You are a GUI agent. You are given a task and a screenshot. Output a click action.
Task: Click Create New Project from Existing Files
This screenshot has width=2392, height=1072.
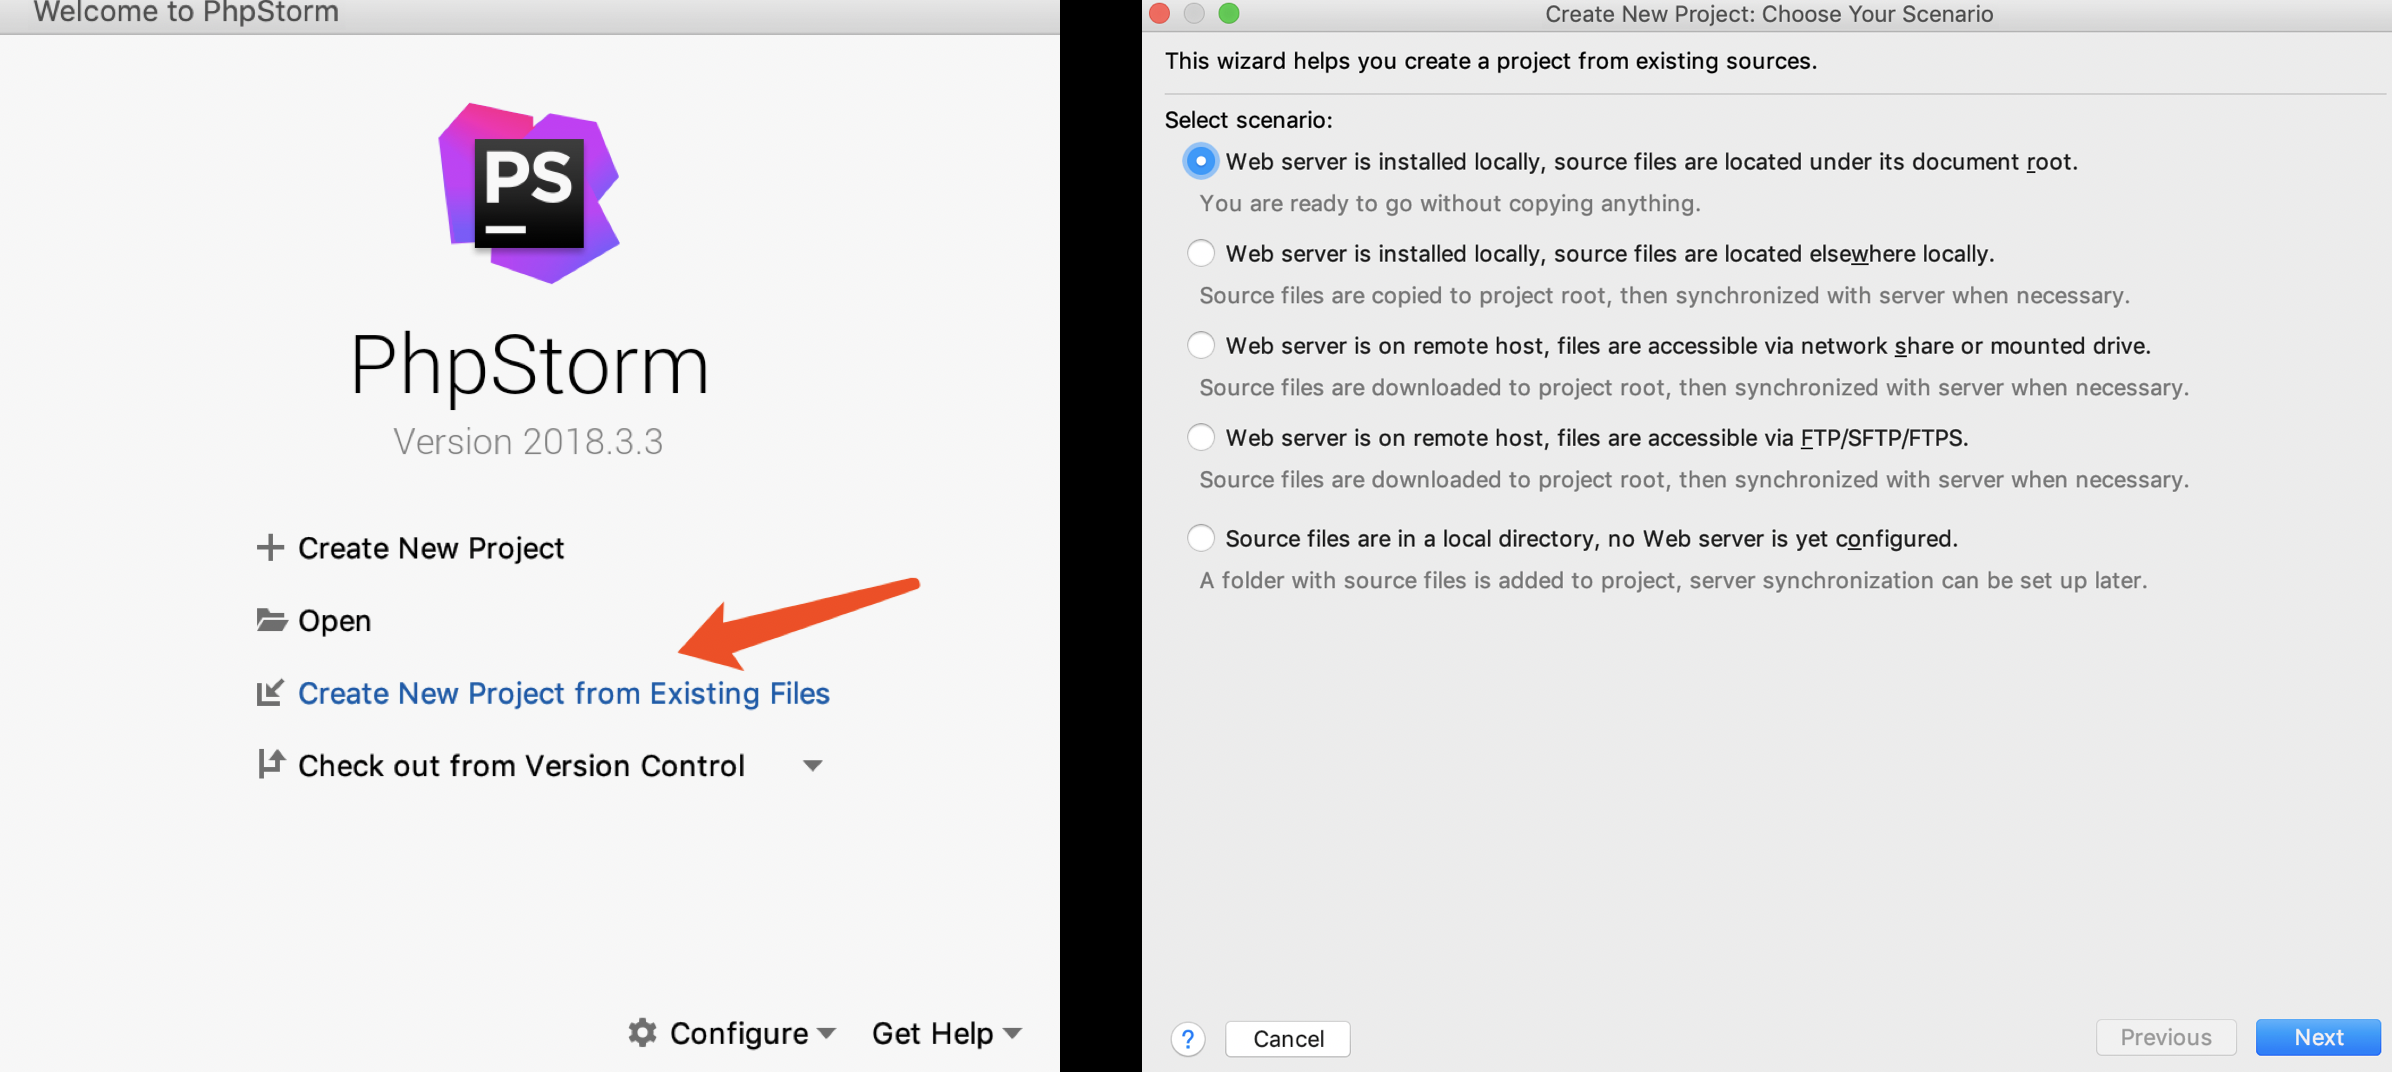(x=564, y=693)
